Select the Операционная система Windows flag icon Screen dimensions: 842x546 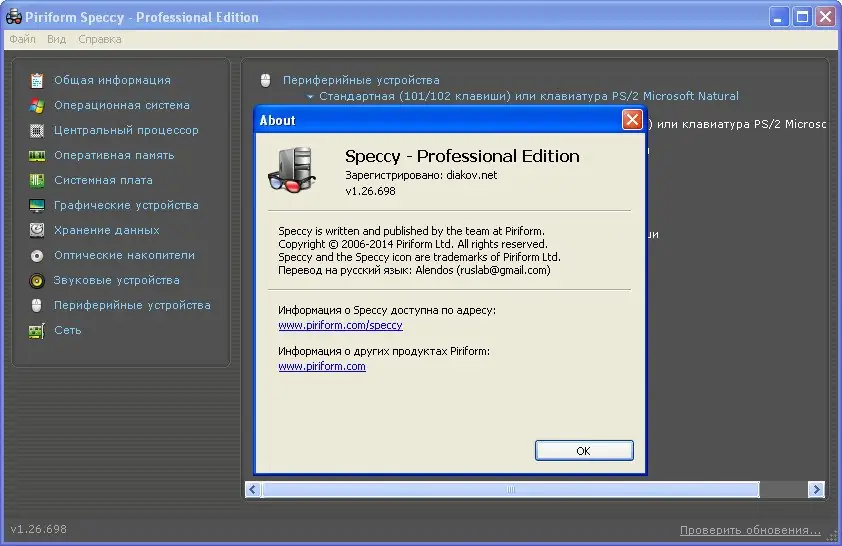pyautogui.click(x=37, y=105)
